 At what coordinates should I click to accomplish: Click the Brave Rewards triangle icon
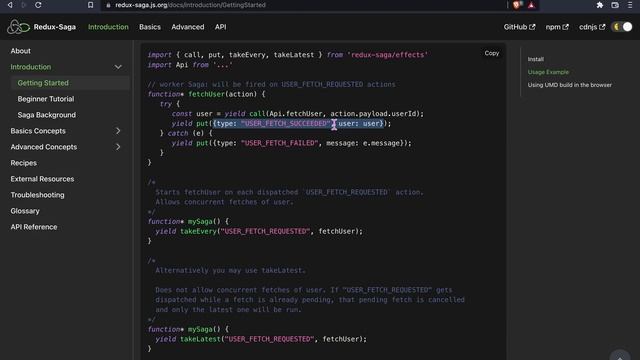pyautogui.click(x=531, y=5)
